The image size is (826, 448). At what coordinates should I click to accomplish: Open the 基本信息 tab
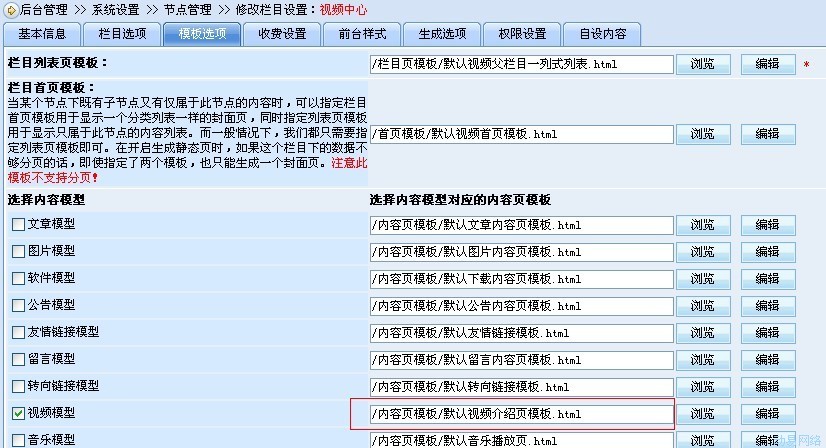[x=40, y=34]
